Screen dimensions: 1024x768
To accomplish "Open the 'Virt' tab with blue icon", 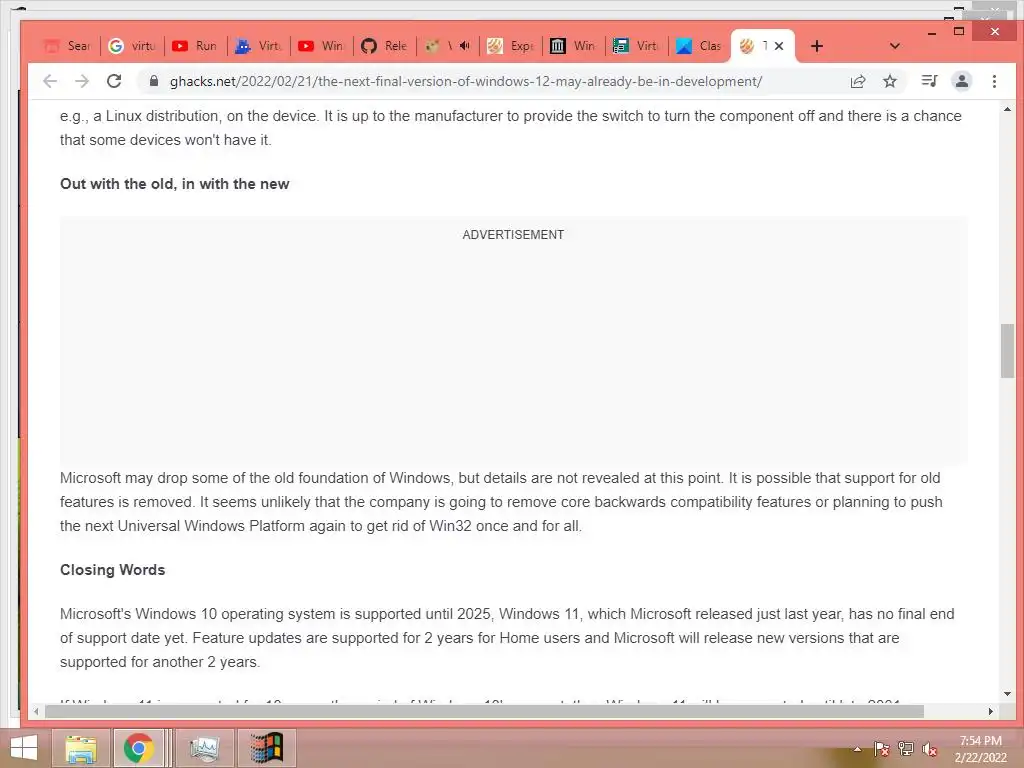I will (x=258, y=46).
